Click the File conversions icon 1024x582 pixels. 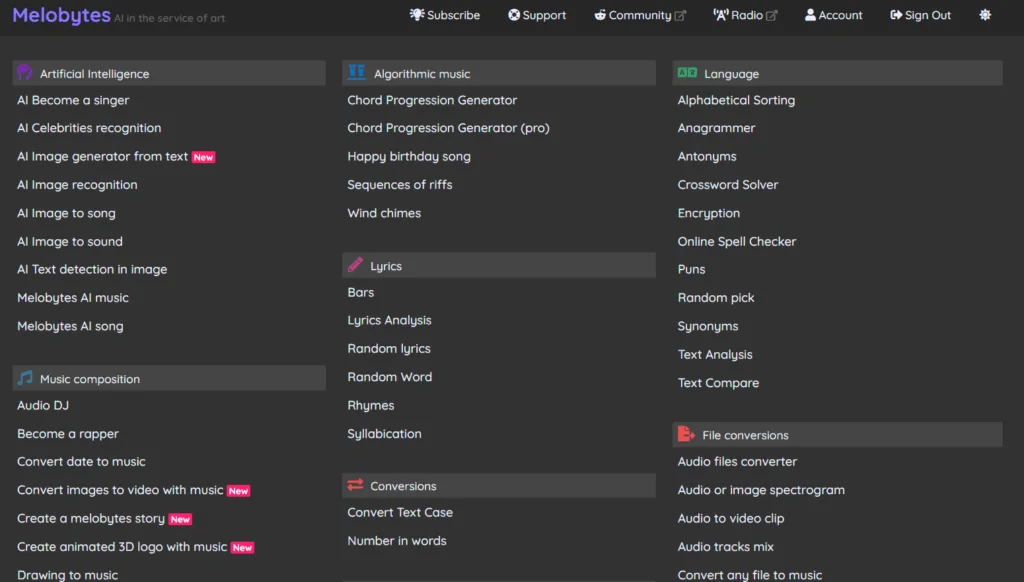click(686, 434)
